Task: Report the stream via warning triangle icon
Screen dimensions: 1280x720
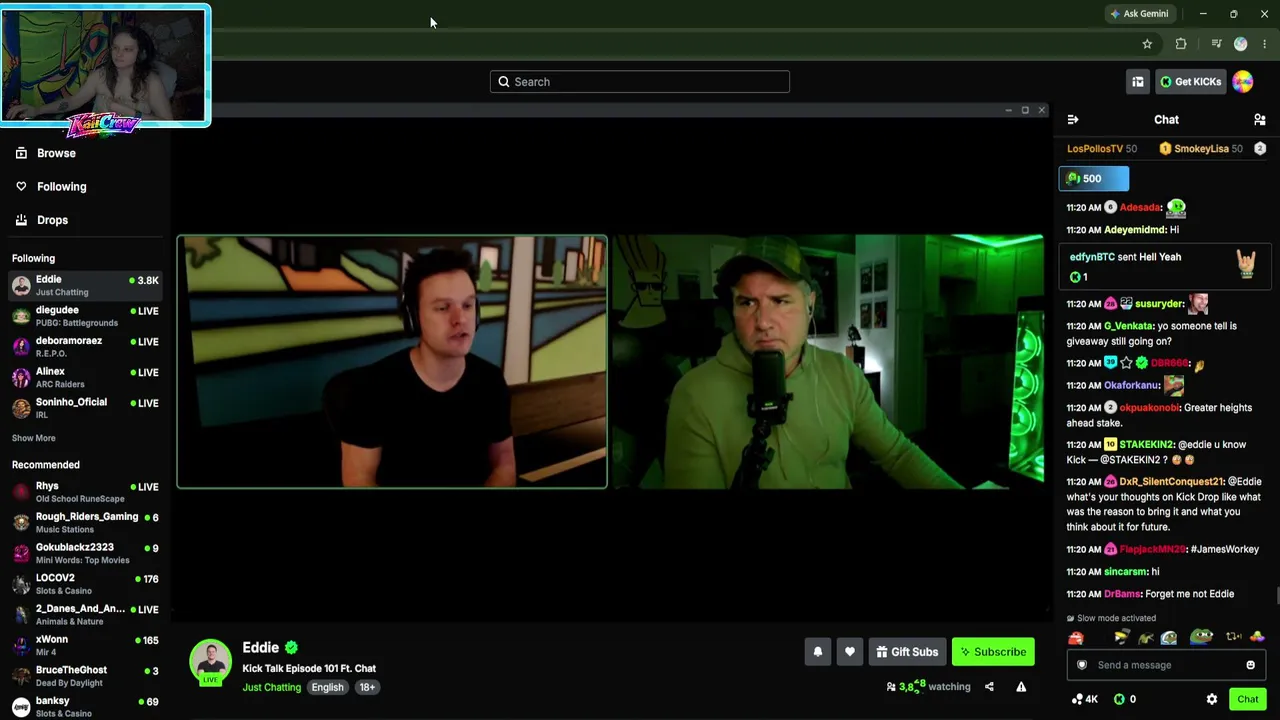Action: pyautogui.click(x=1021, y=687)
